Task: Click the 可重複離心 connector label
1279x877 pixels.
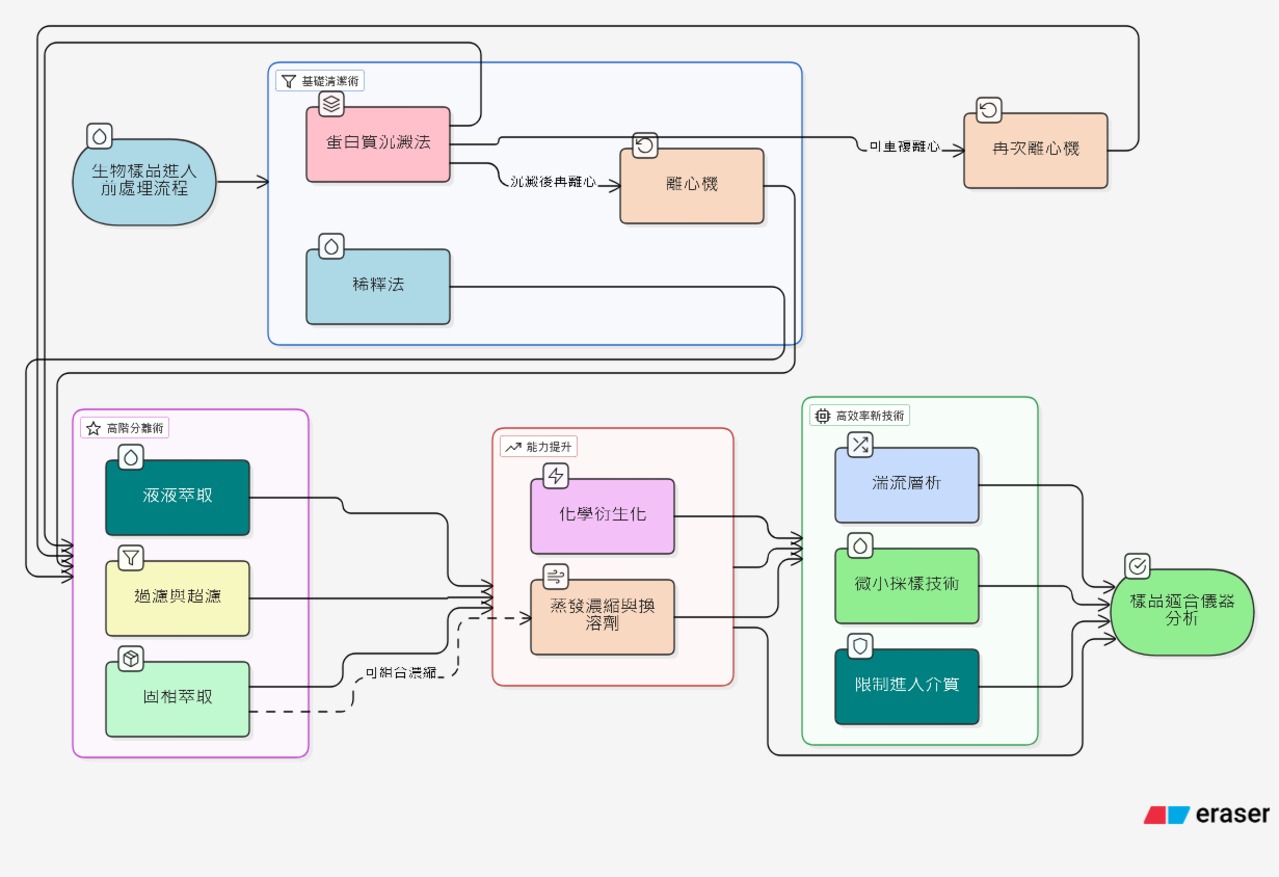Action: tap(904, 147)
